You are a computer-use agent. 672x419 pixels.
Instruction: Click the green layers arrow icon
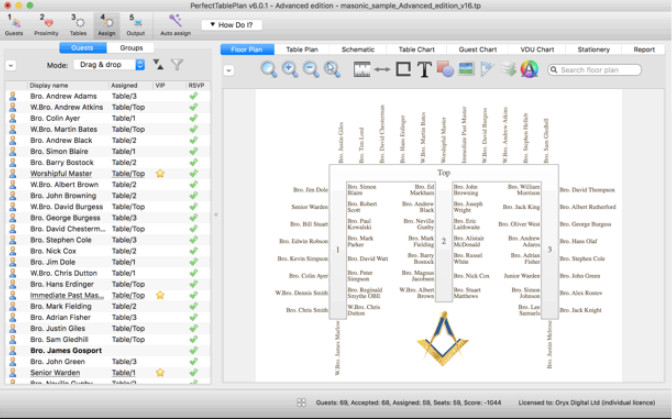(509, 69)
